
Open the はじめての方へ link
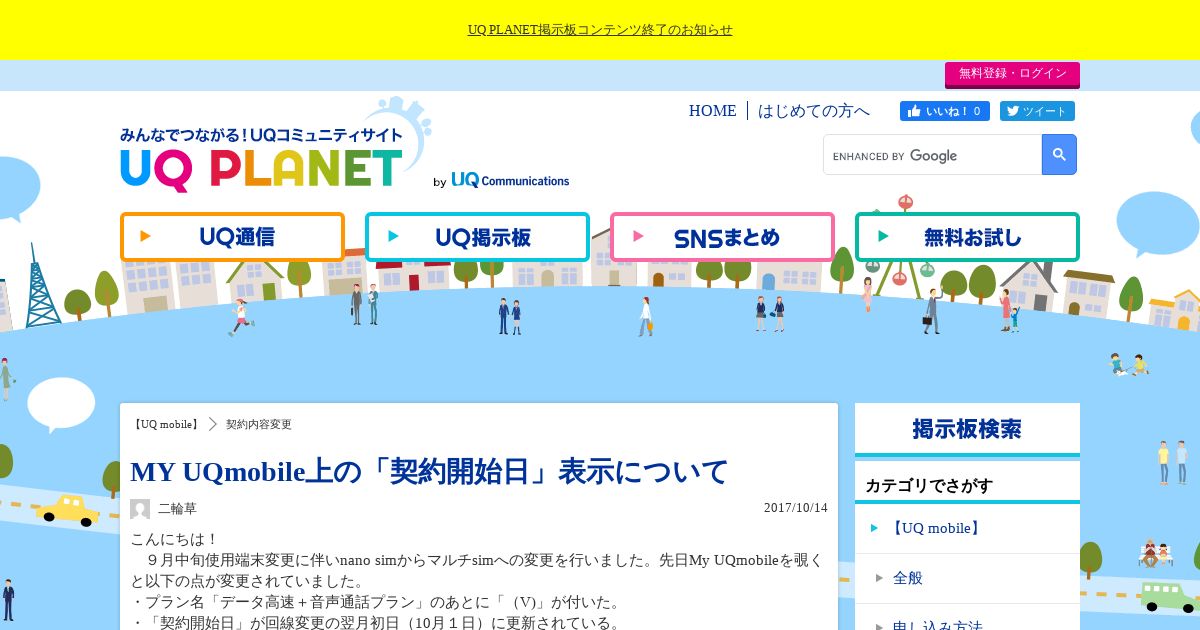tap(814, 111)
